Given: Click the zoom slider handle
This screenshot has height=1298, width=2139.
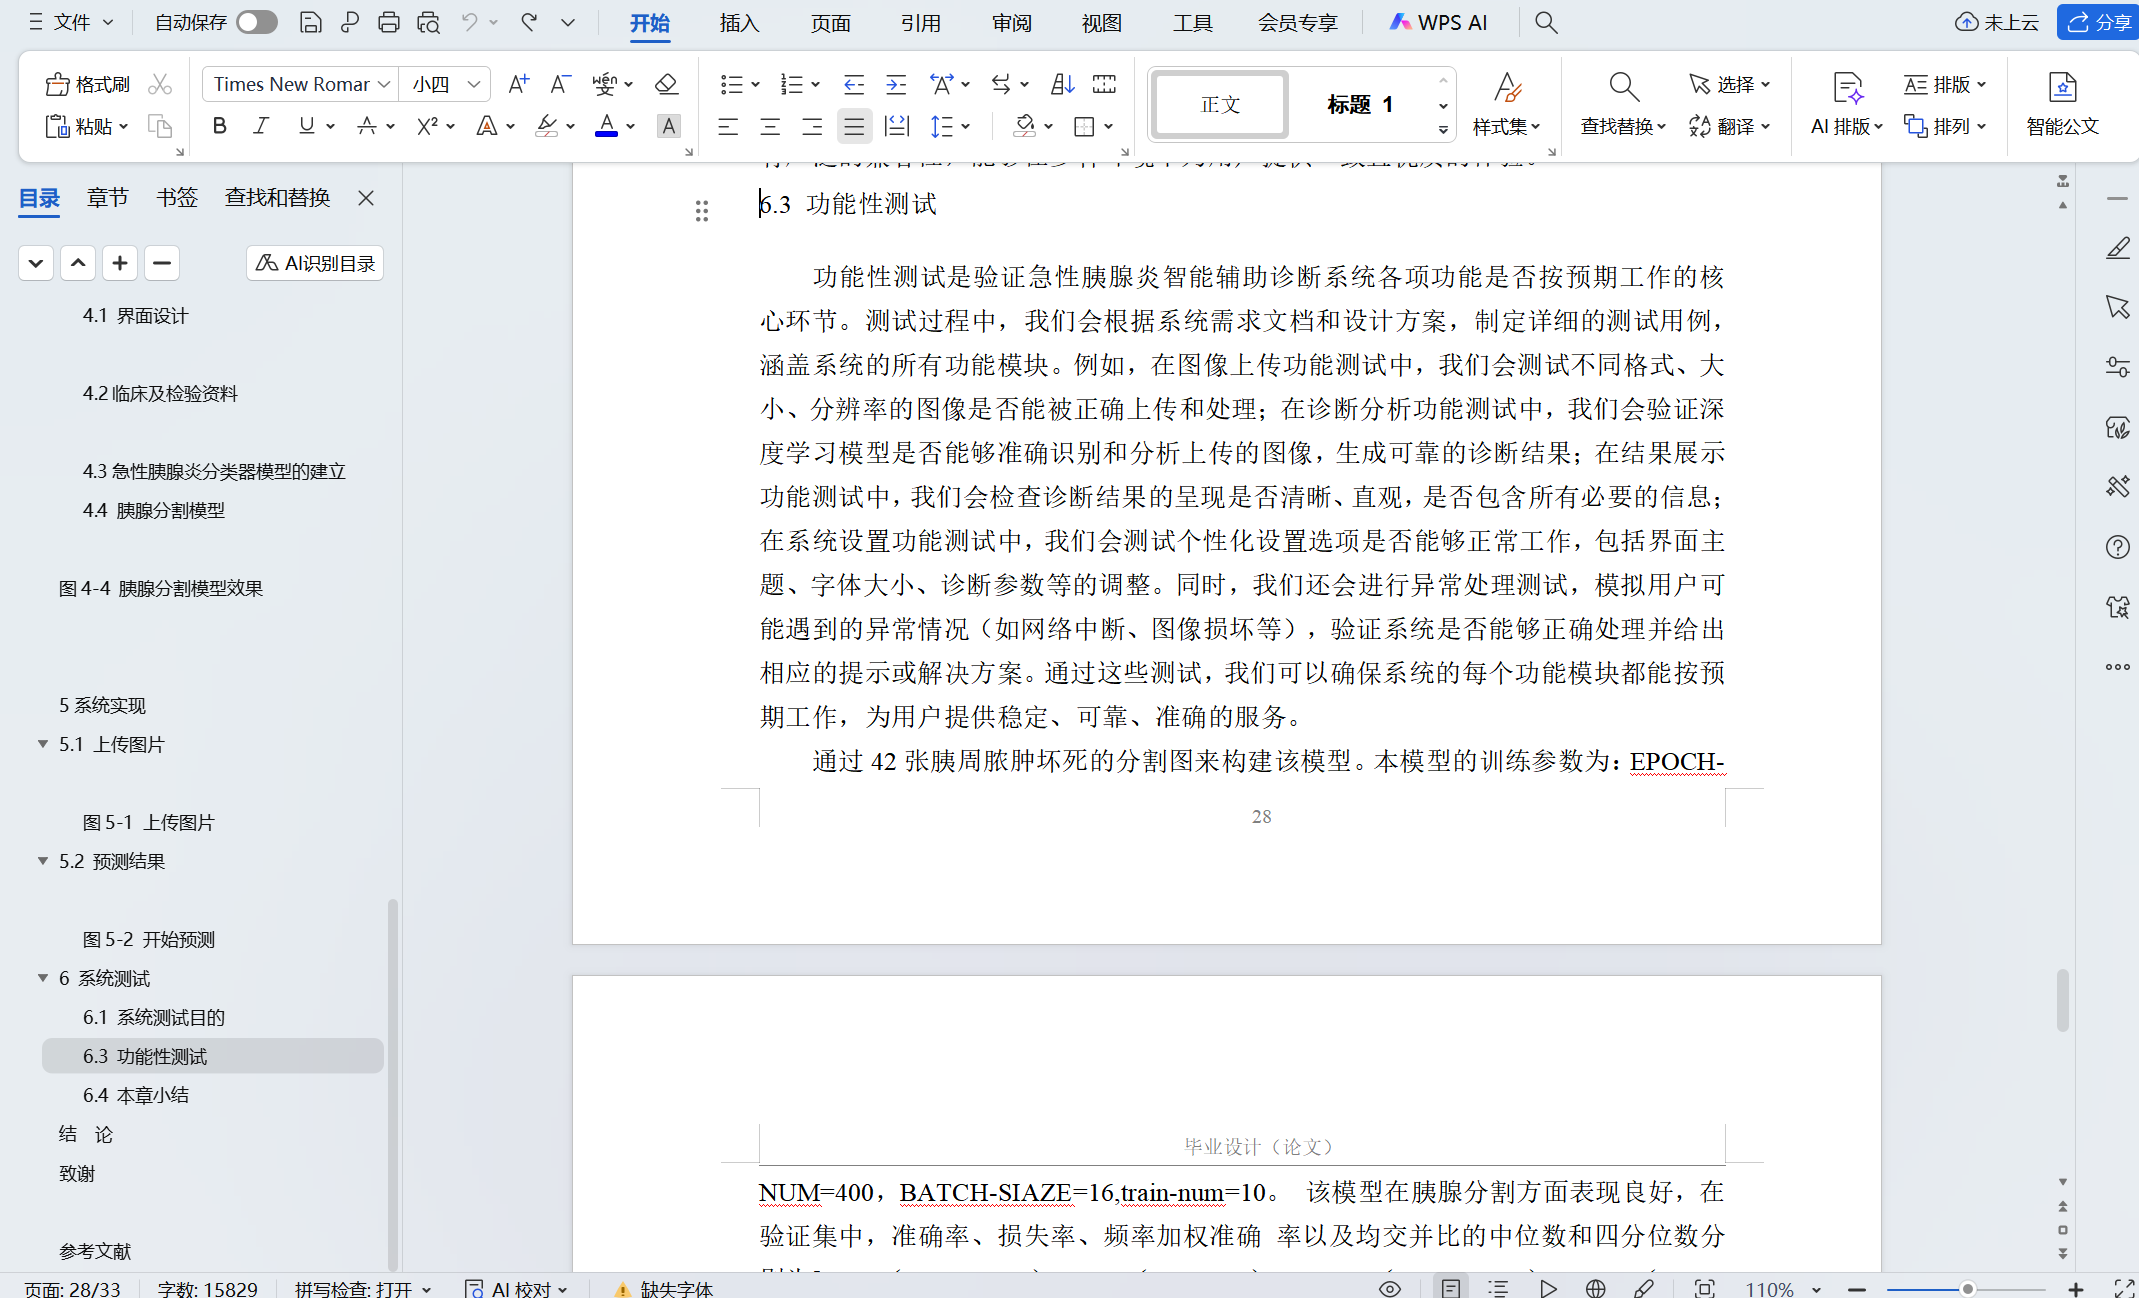Looking at the screenshot, I should (1967, 1289).
